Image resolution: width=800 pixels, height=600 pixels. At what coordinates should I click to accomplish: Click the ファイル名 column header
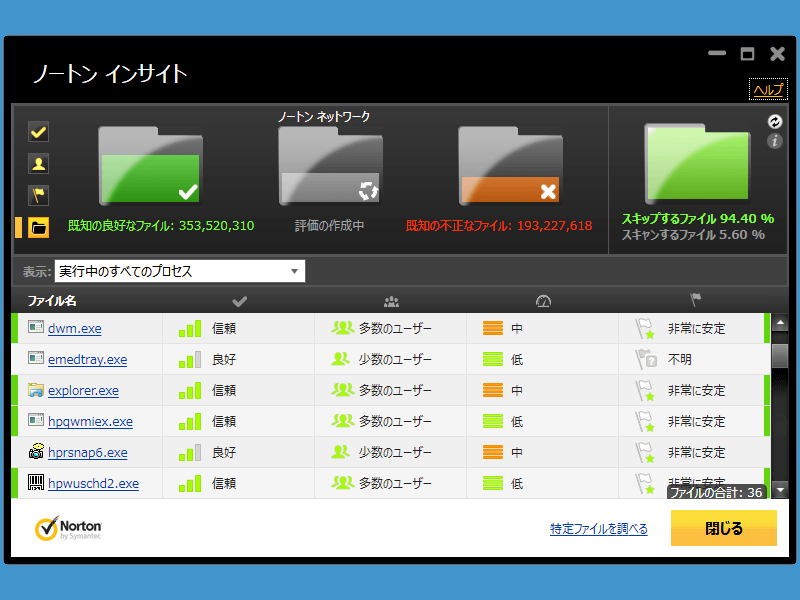pos(52,301)
